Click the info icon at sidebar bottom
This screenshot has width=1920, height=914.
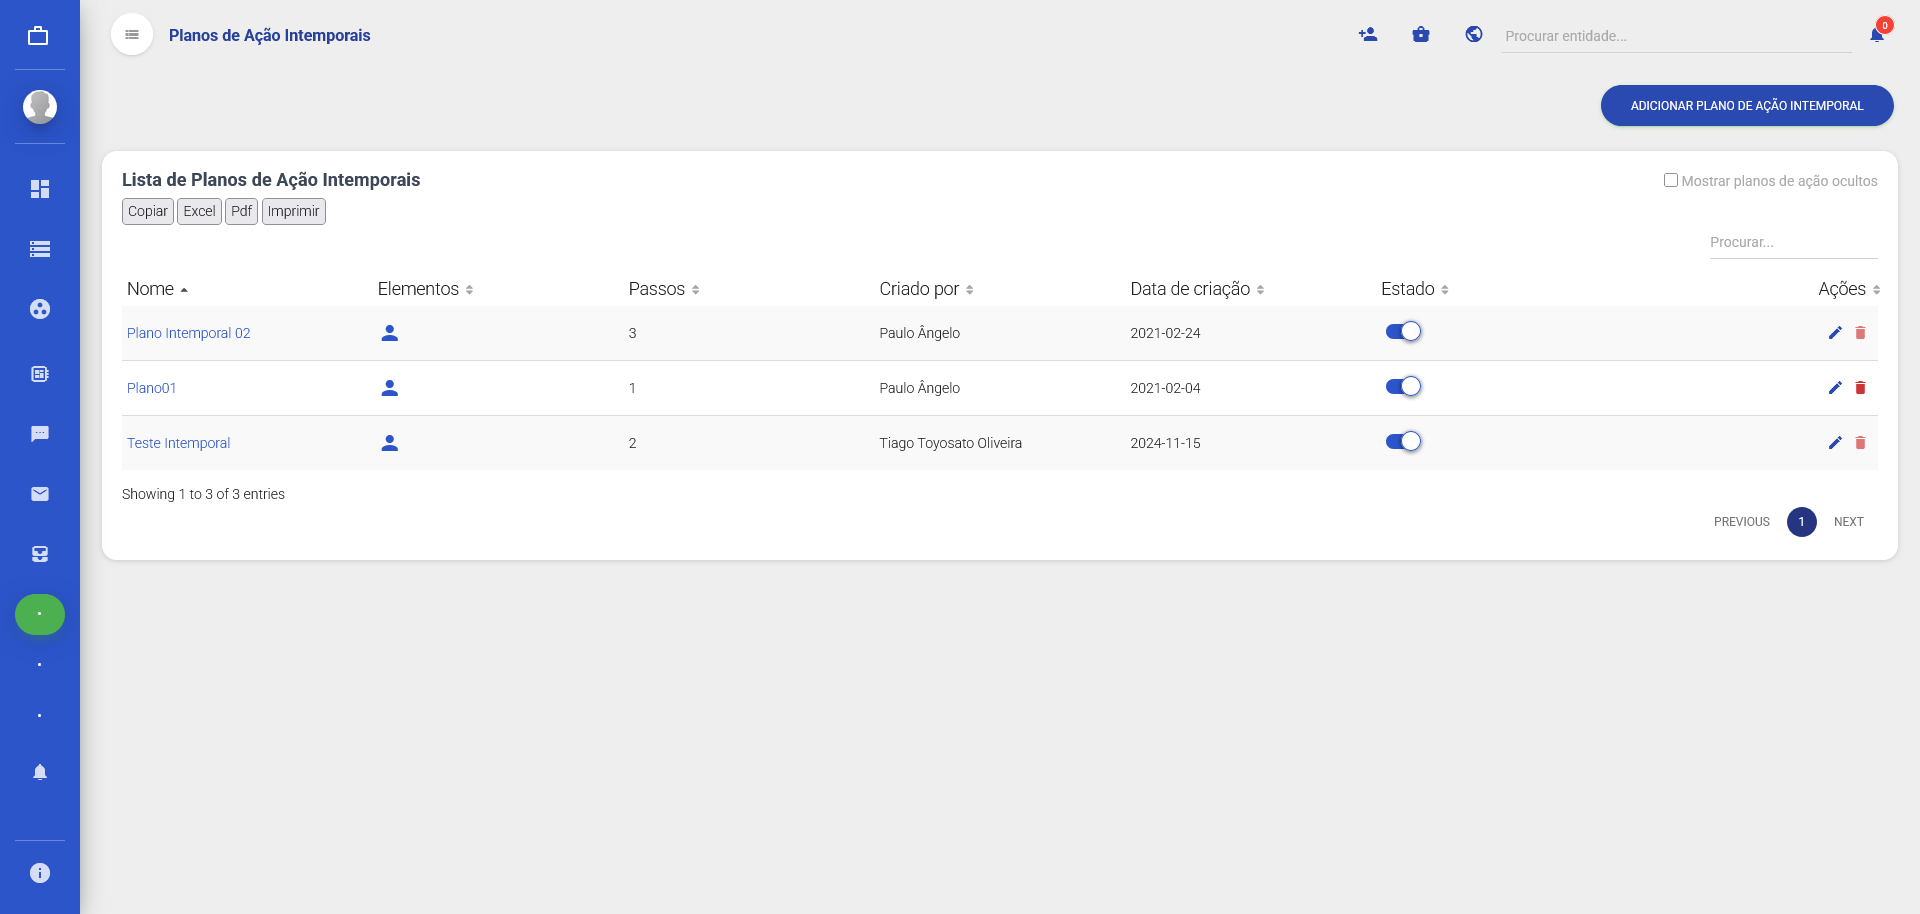coord(40,873)
